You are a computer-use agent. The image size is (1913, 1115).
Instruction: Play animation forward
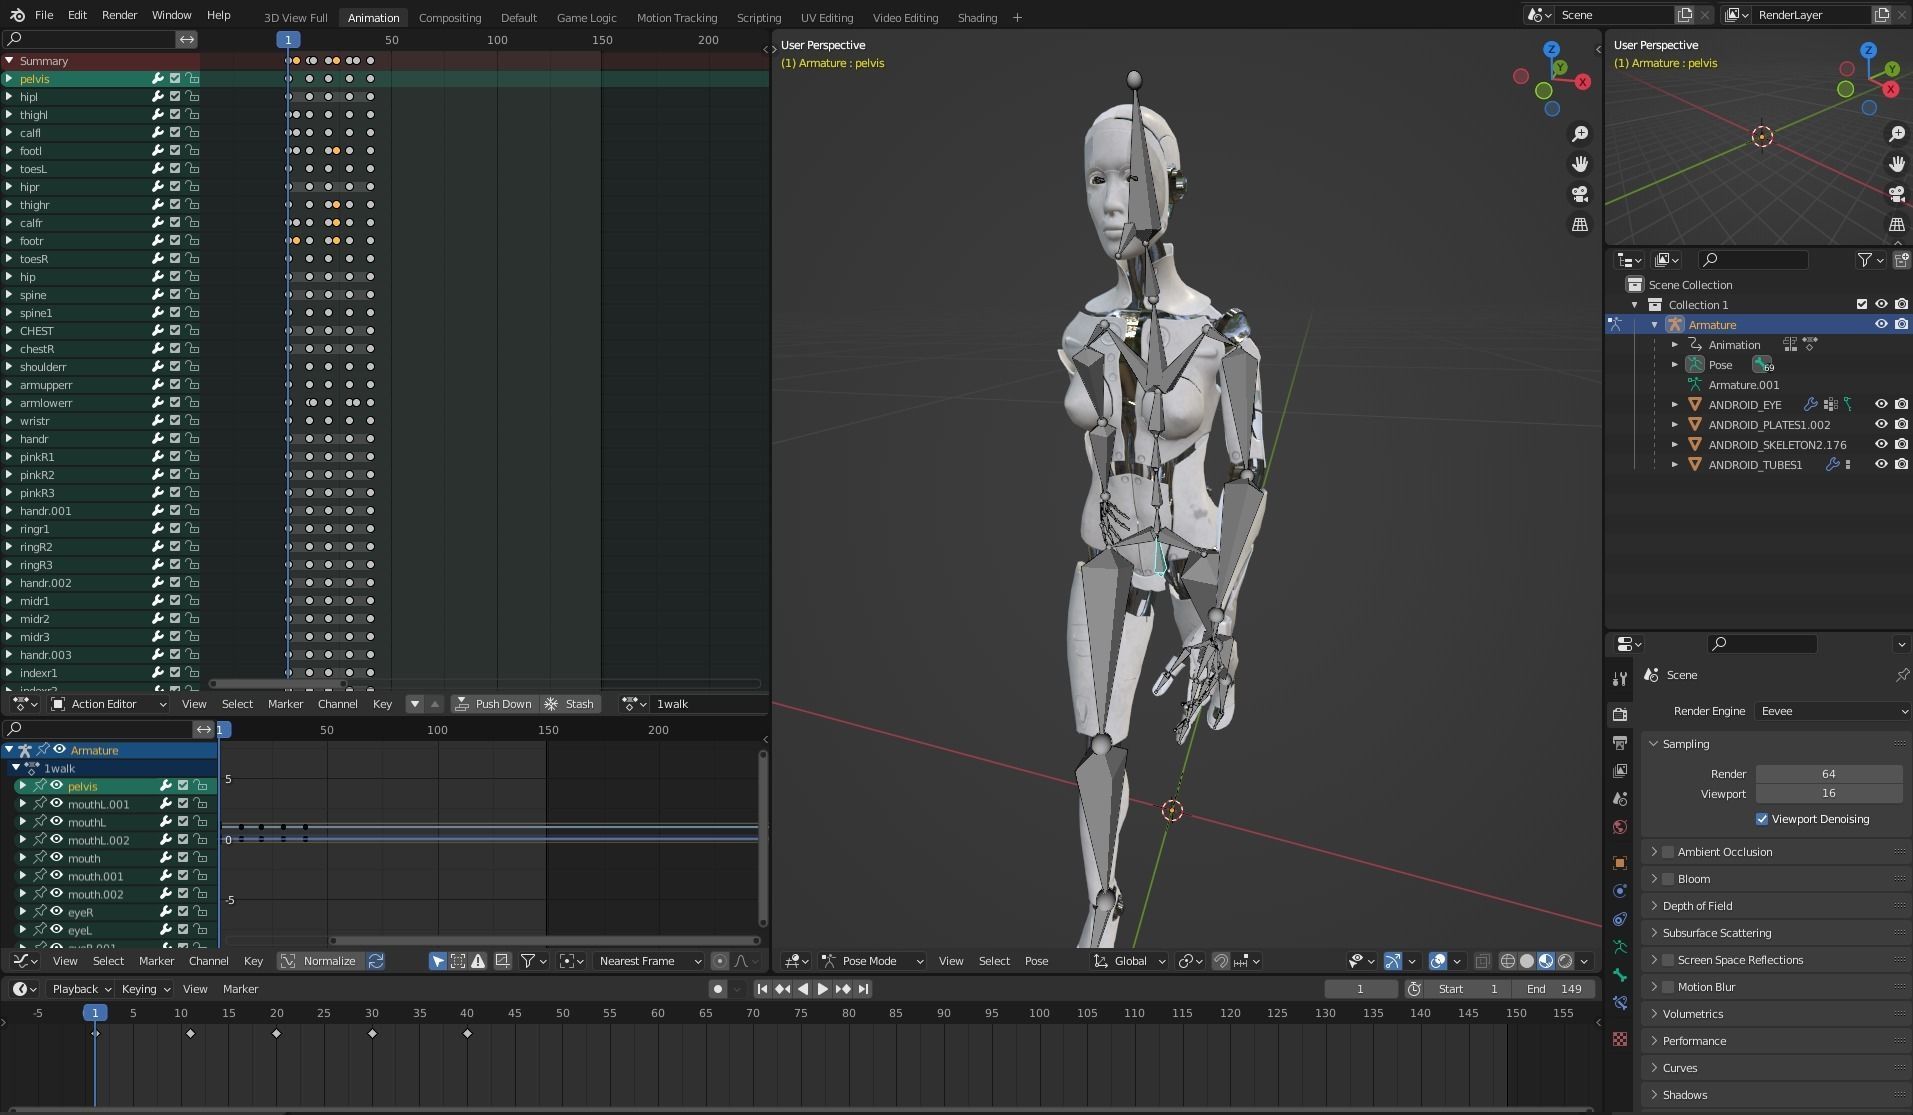tap(822, 989)
